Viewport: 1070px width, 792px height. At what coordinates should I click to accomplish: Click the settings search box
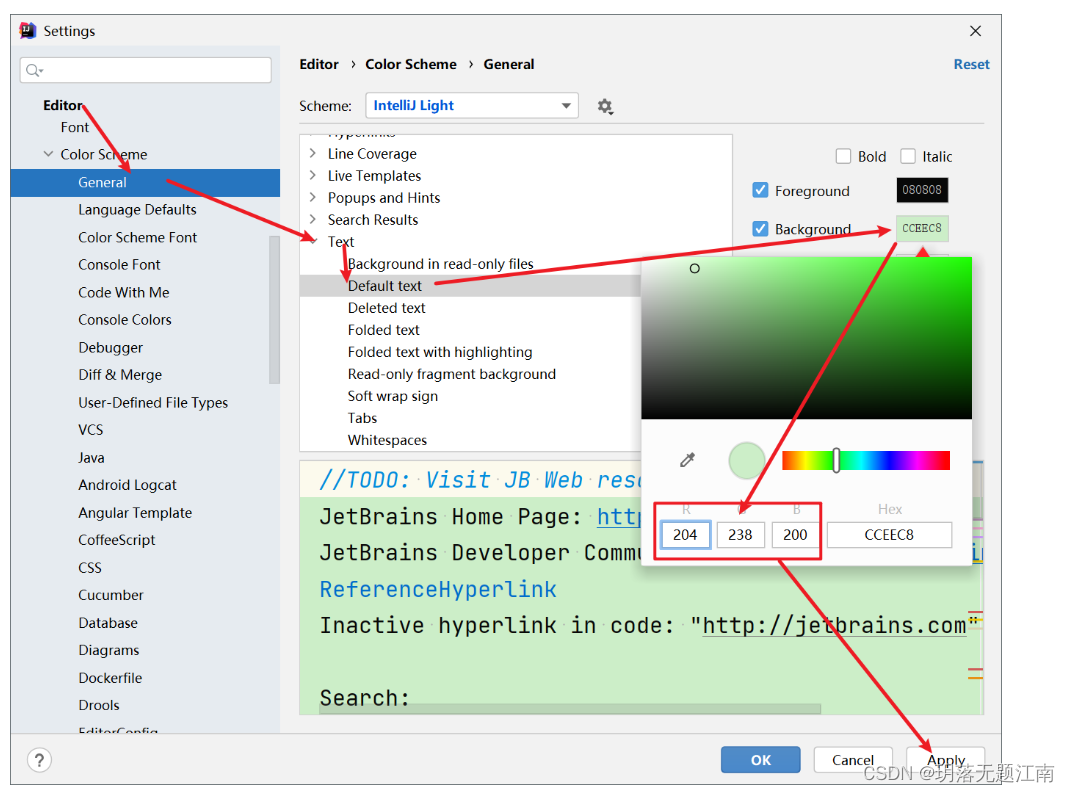click(145, 70)
